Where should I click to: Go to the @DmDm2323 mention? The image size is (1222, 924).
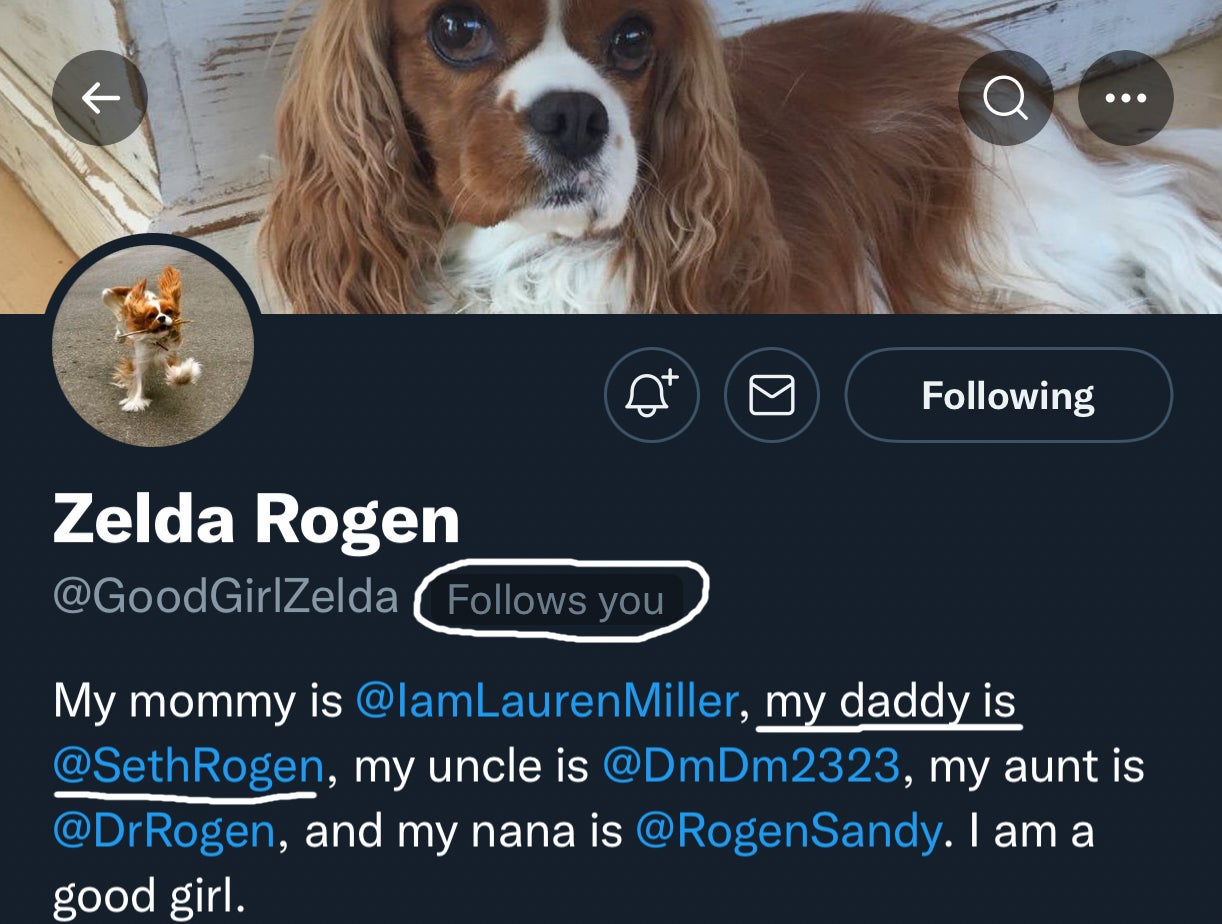click(750, 766)
